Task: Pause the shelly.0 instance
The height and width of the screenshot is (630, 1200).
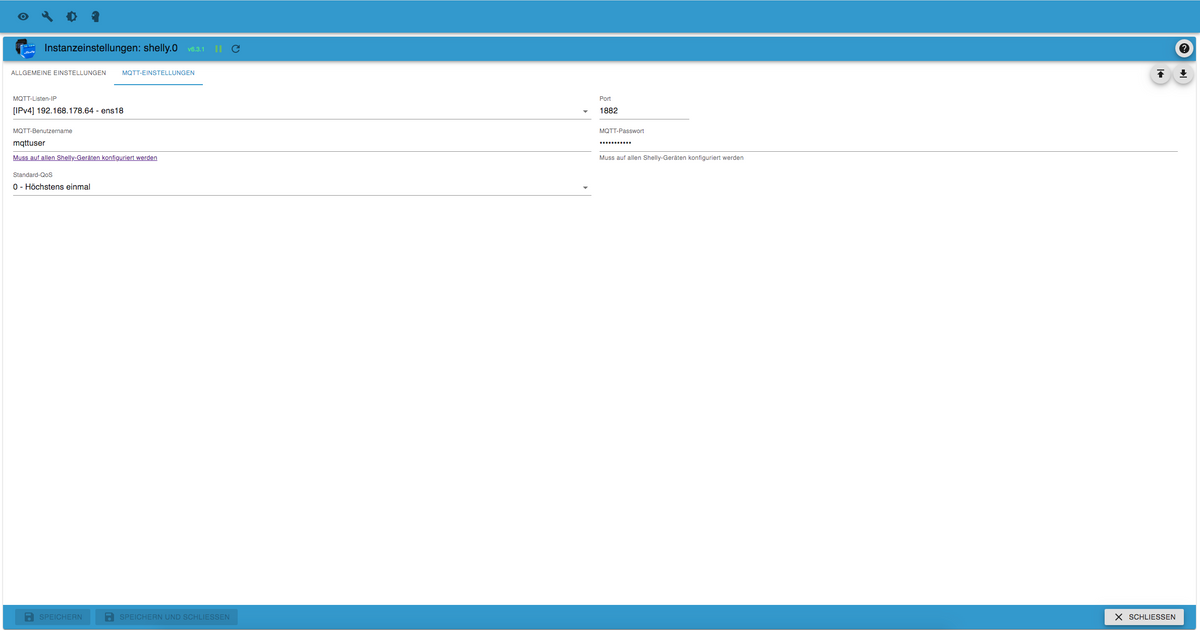Action: [x=218, y=49]
